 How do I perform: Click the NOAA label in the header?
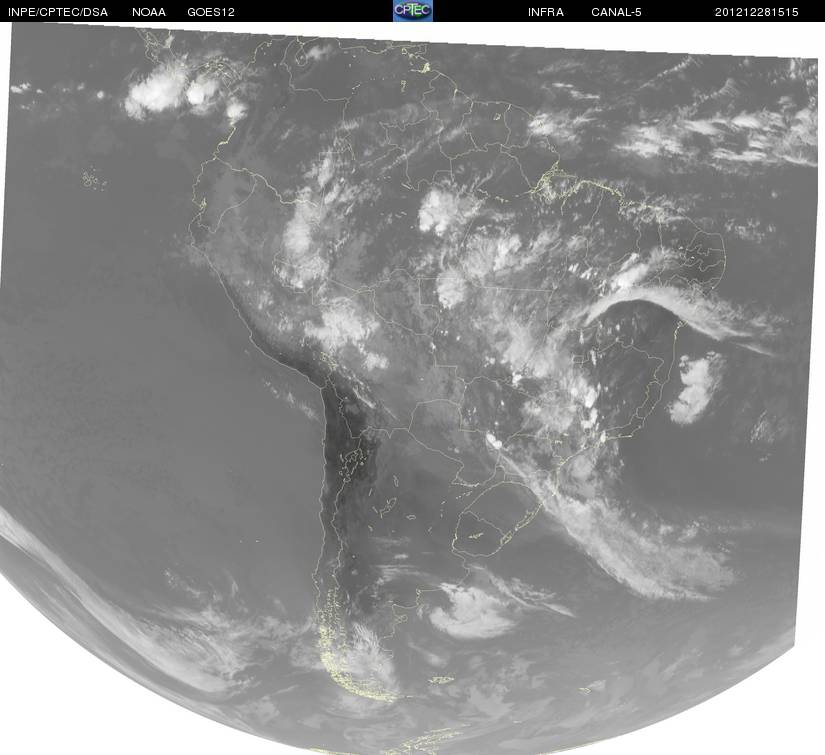[149, 12]
